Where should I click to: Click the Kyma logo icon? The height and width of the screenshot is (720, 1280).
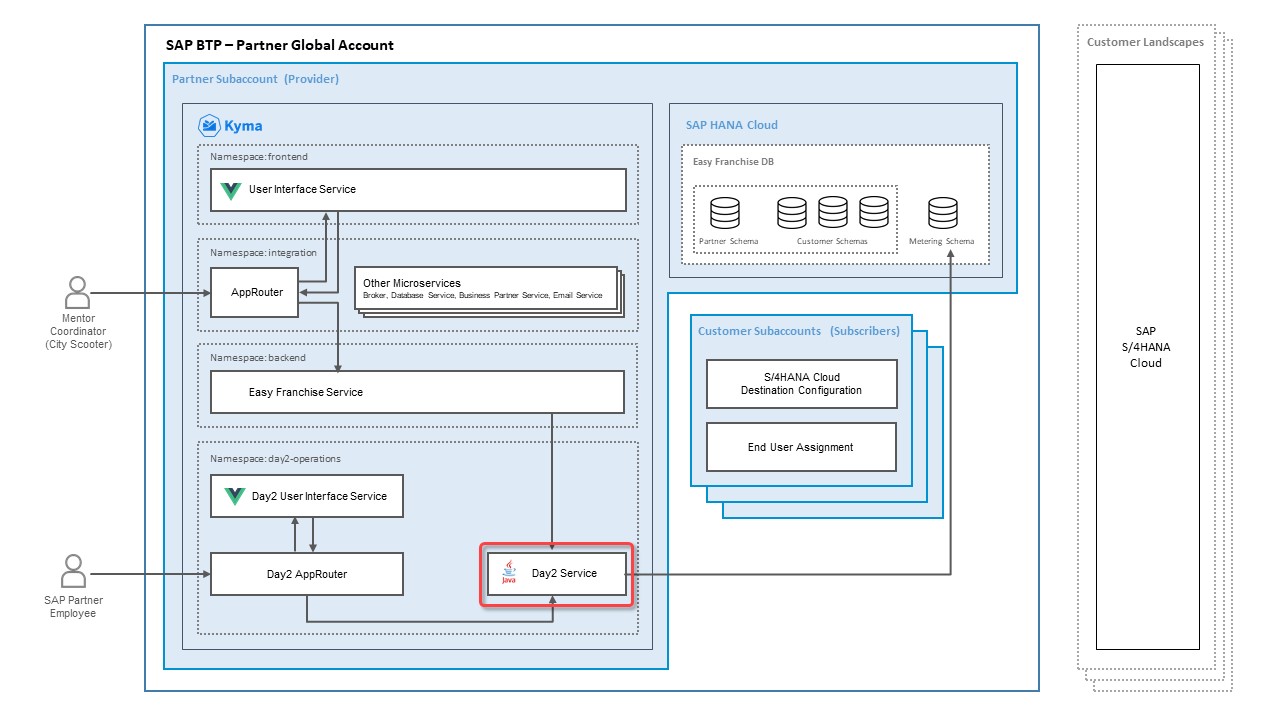tap(209, 125)
